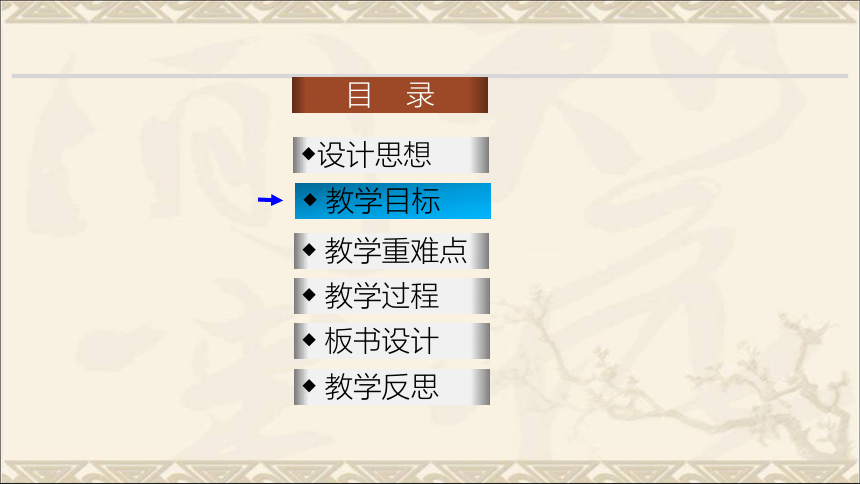Go to the 教学重难点 section
This screenshot has width=860, height=484.
pyautogui.click(x=392, y=251)
